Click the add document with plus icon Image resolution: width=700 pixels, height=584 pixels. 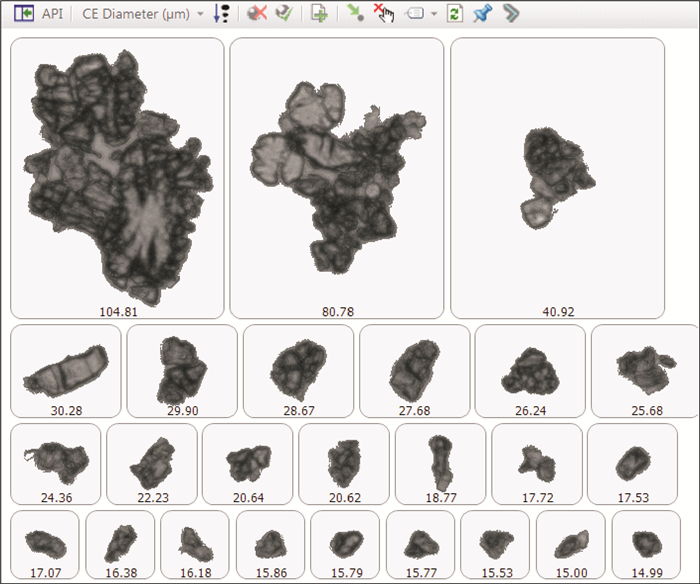[319, 15]
